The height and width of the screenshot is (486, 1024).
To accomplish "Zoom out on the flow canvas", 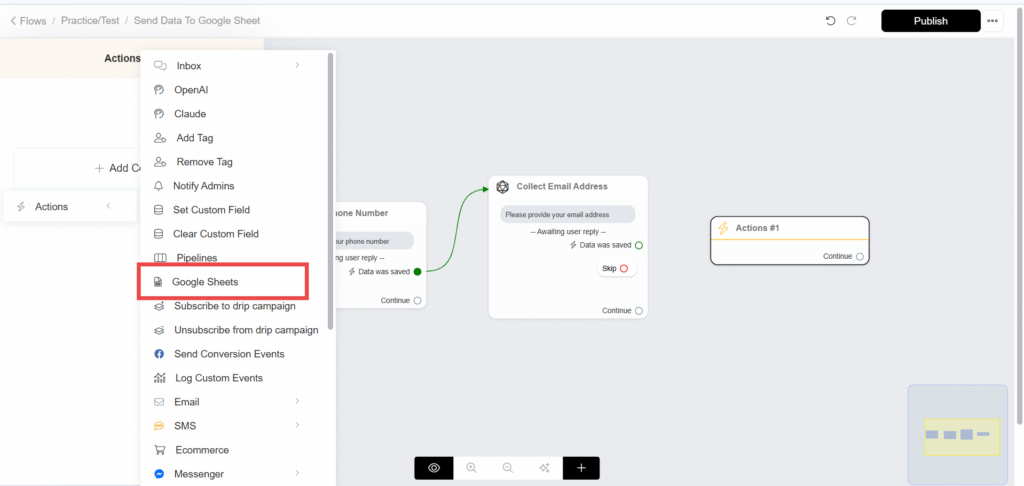I will (x=508, y=467).
